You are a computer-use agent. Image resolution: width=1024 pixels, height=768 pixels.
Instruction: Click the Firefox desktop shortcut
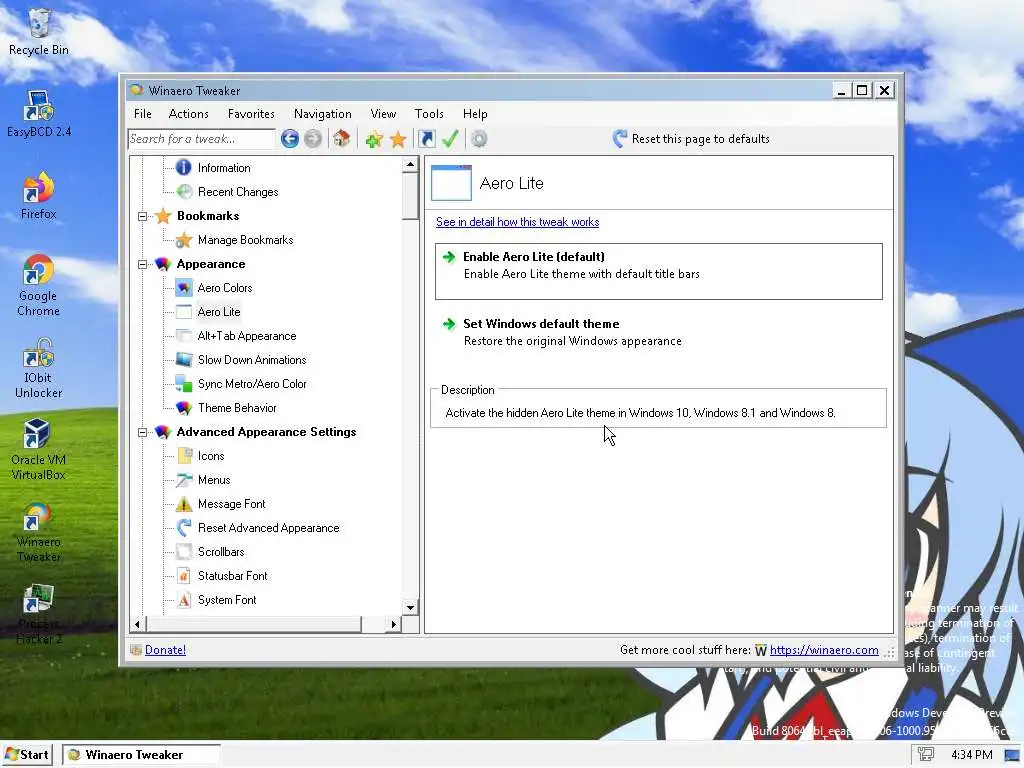(x=39, y=196)
